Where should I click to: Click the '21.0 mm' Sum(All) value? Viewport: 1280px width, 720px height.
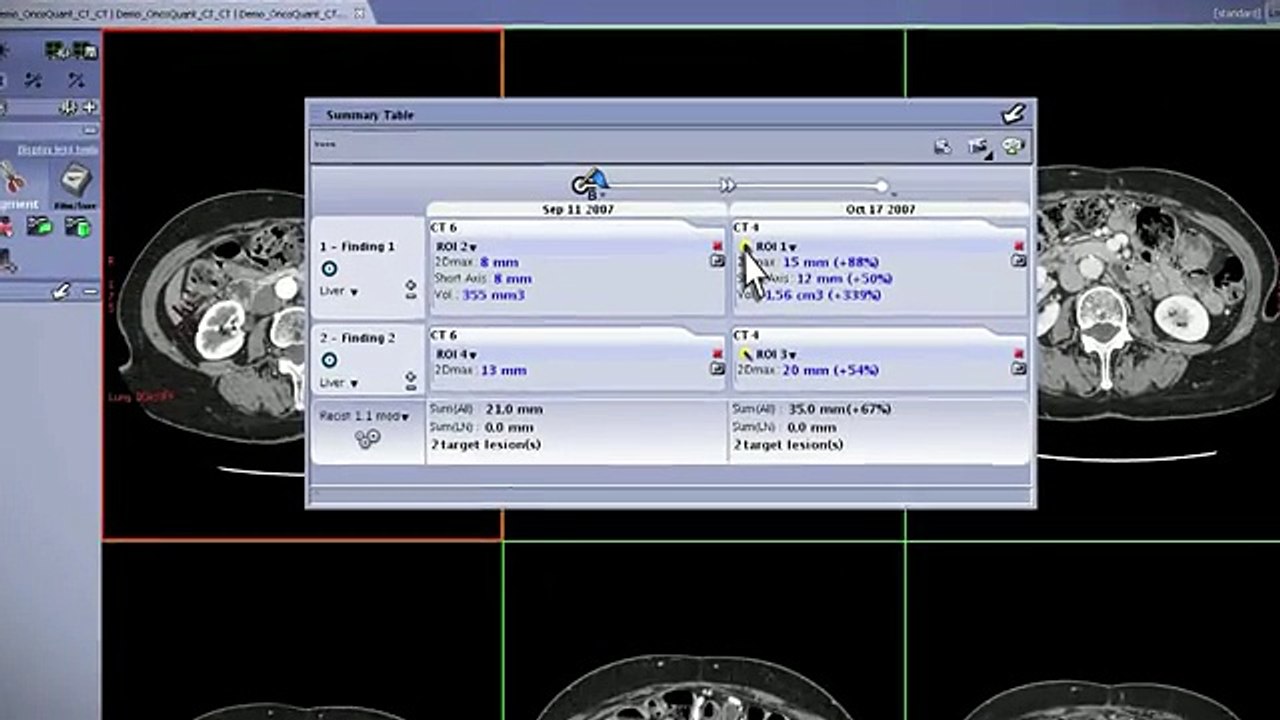(514, 409)
